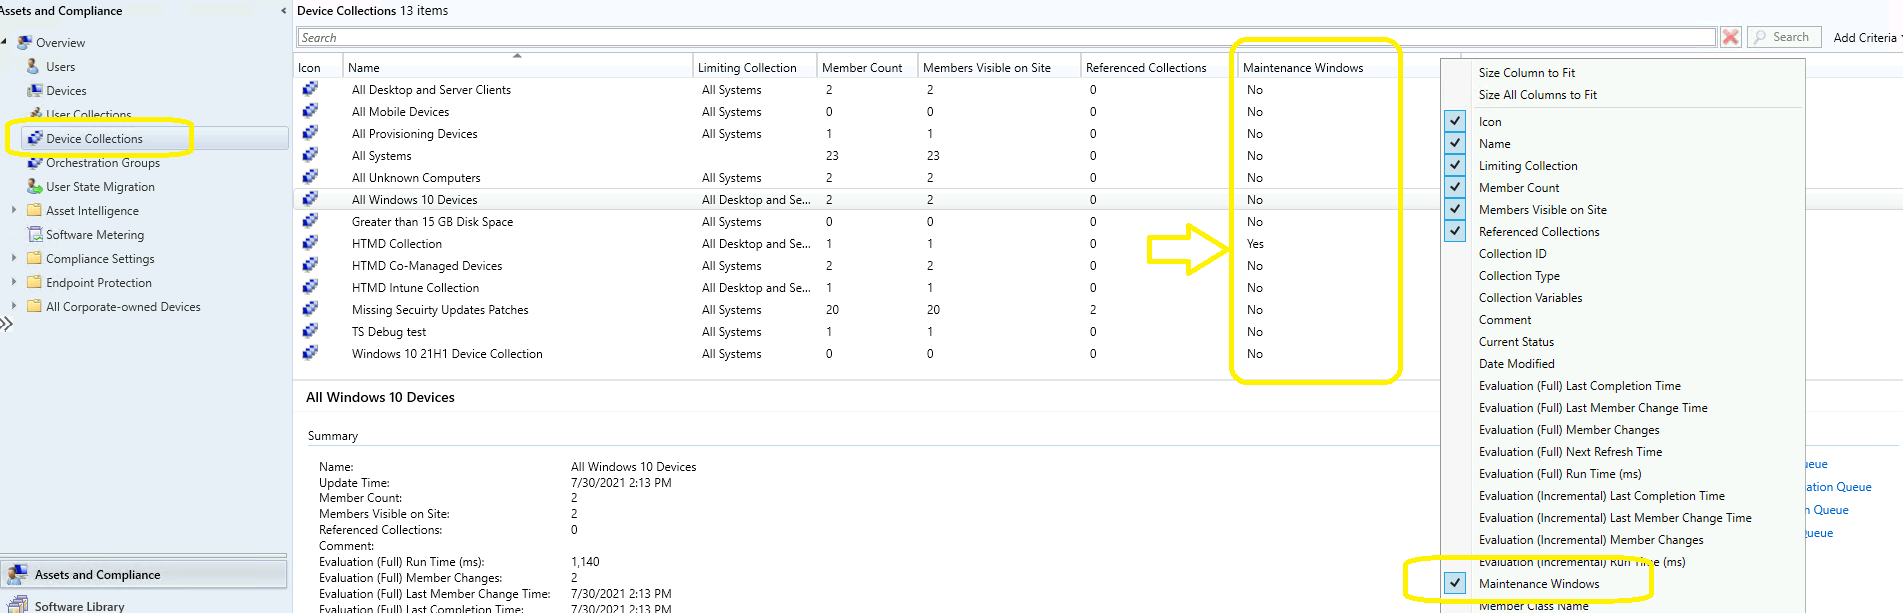
Task: Enable the Current Status column
Action: click(1516, 342)
